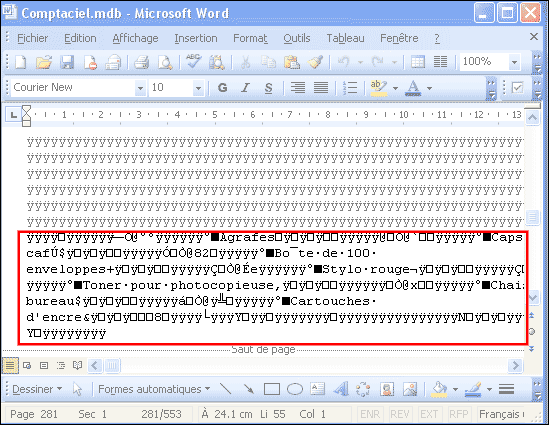549x425 pixels.
Task: Insert a table with the table icon
Action: [x=418, y=62]
